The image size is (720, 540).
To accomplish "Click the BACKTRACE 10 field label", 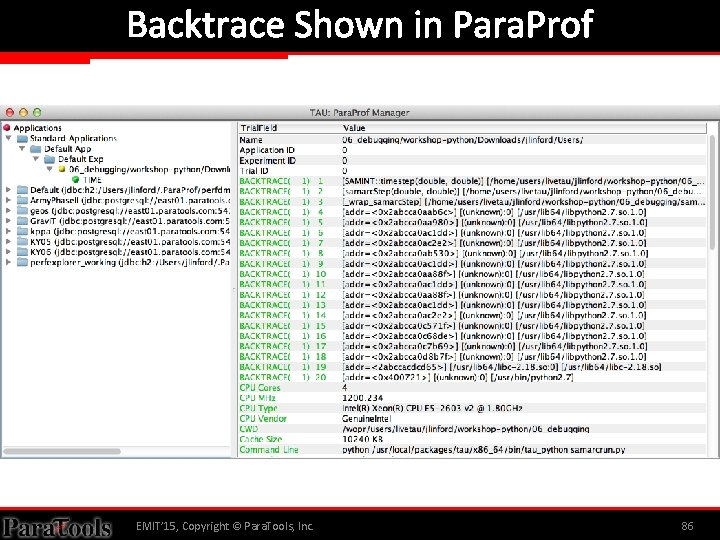I will coord(283,274).
